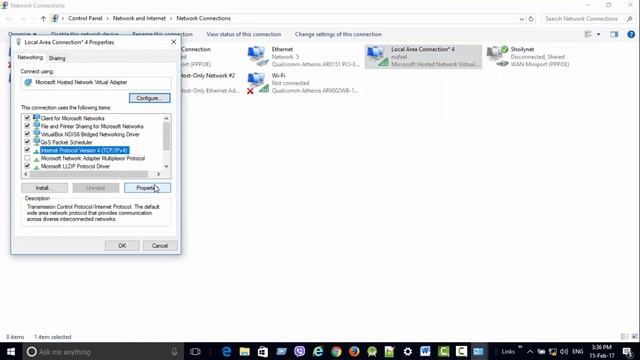This screenshot has width=640, height=360.
Task: Go up one folder level
Action: click(43, 18)
